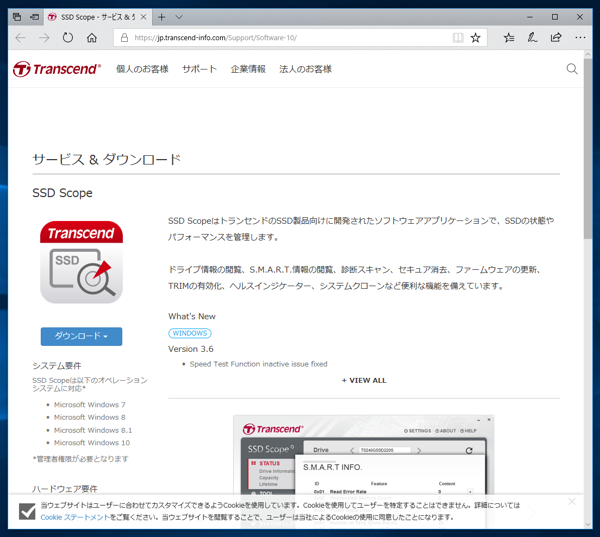This screenshot has width=600, height=537.
Task: Go back to previous page
Action: 20,38
